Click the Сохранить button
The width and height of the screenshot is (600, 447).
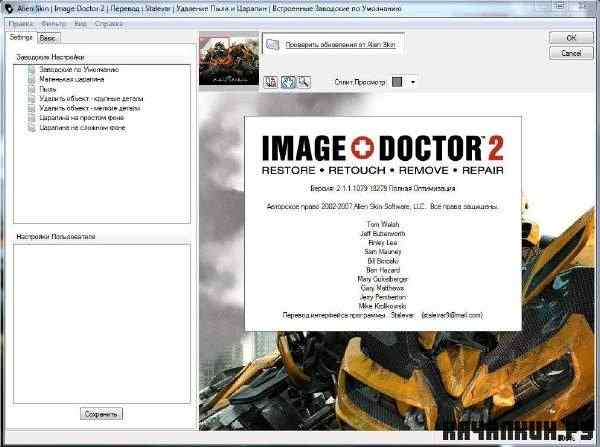101,414
